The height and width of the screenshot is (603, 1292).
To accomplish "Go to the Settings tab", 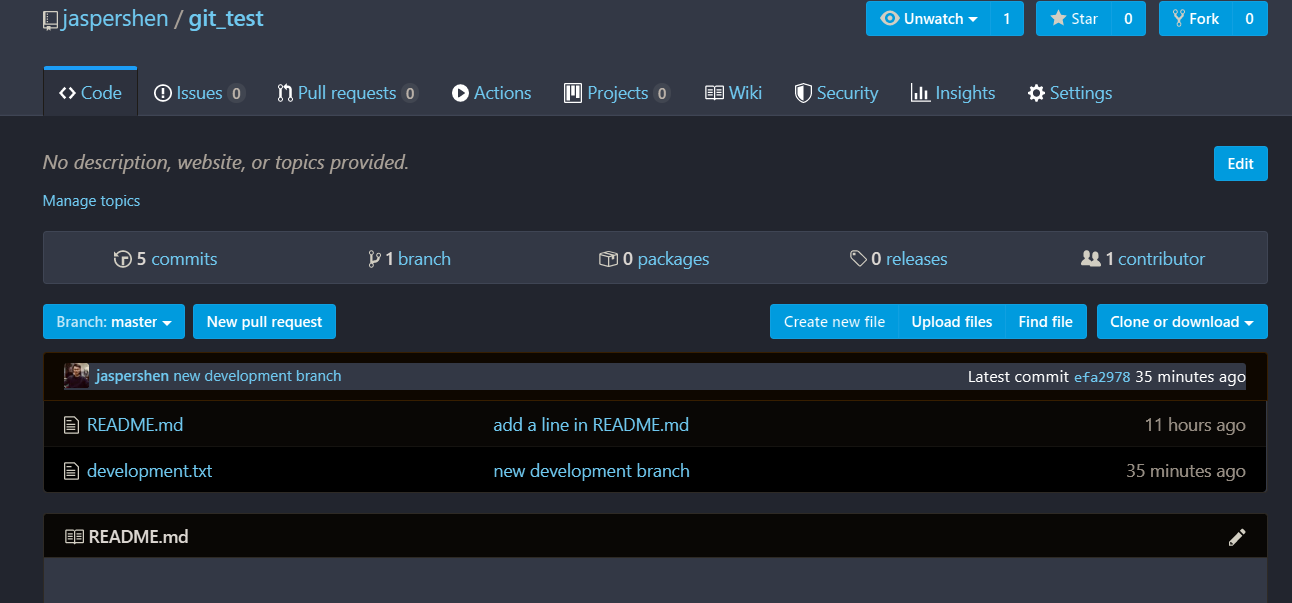I will point(1069,93).
